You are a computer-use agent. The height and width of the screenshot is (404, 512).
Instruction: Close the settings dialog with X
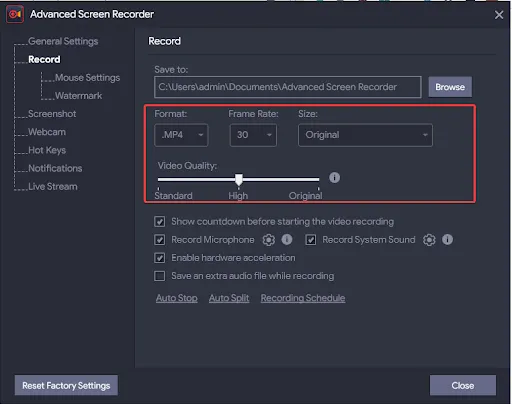point(499,15)
